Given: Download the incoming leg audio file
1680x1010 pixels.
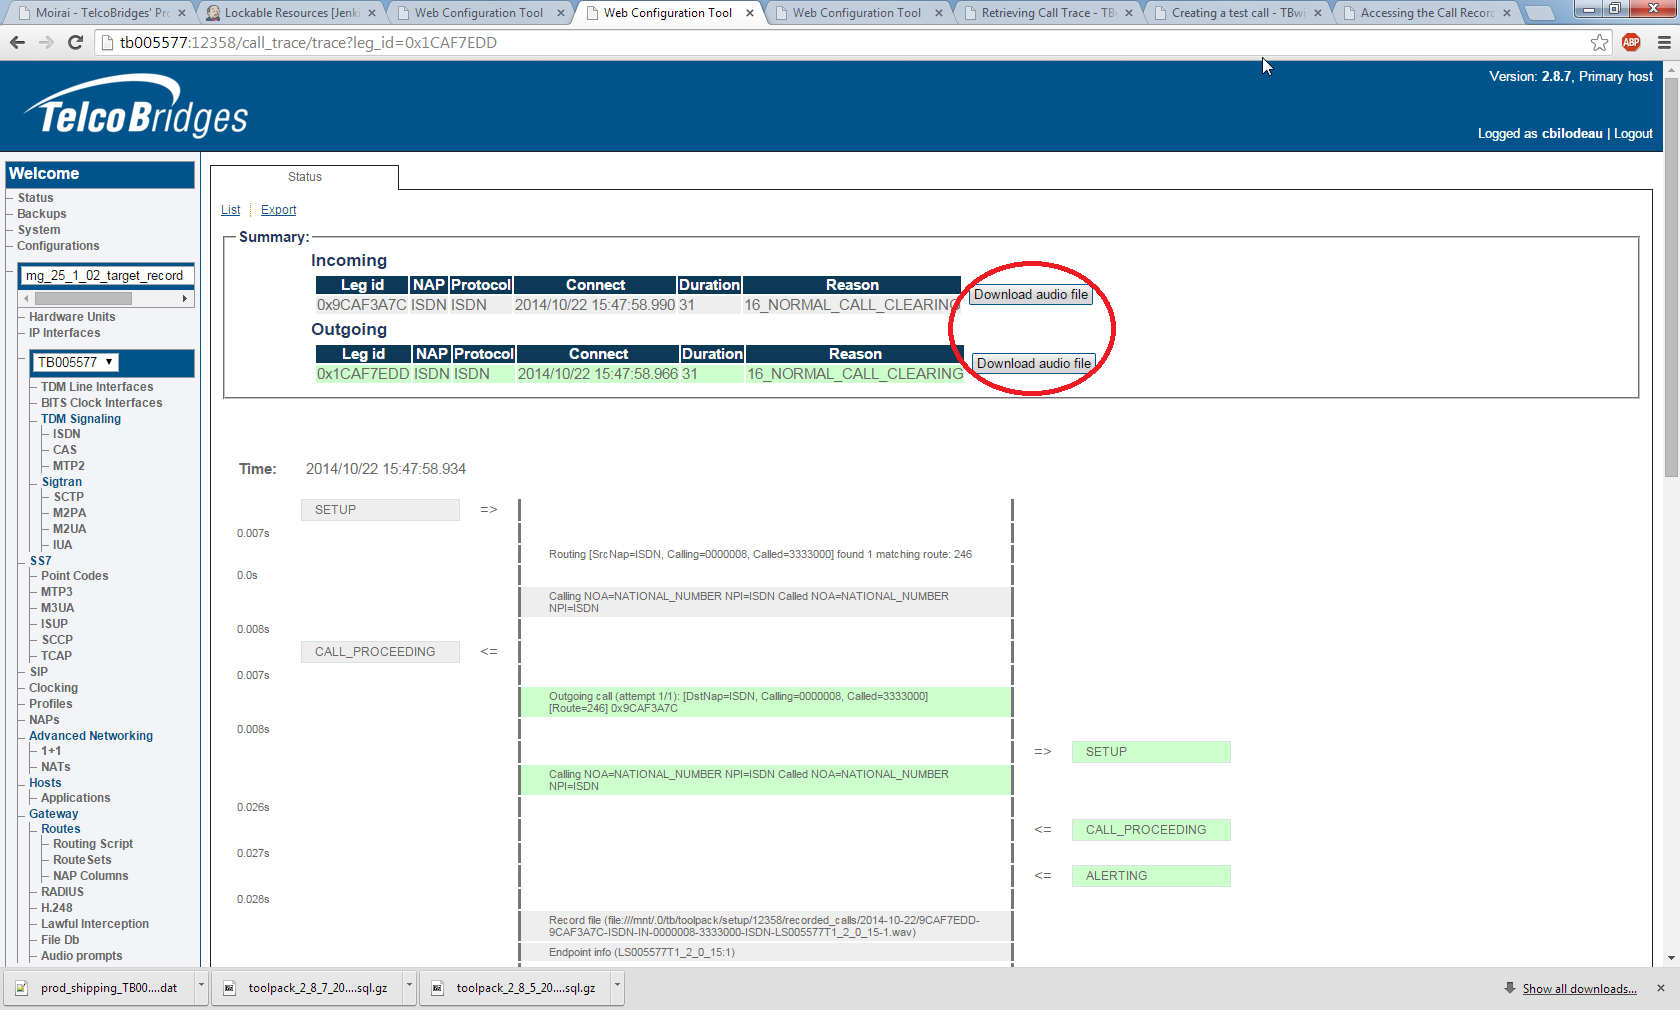Looking at the screenshot, I should click(x=1030, y=295).
